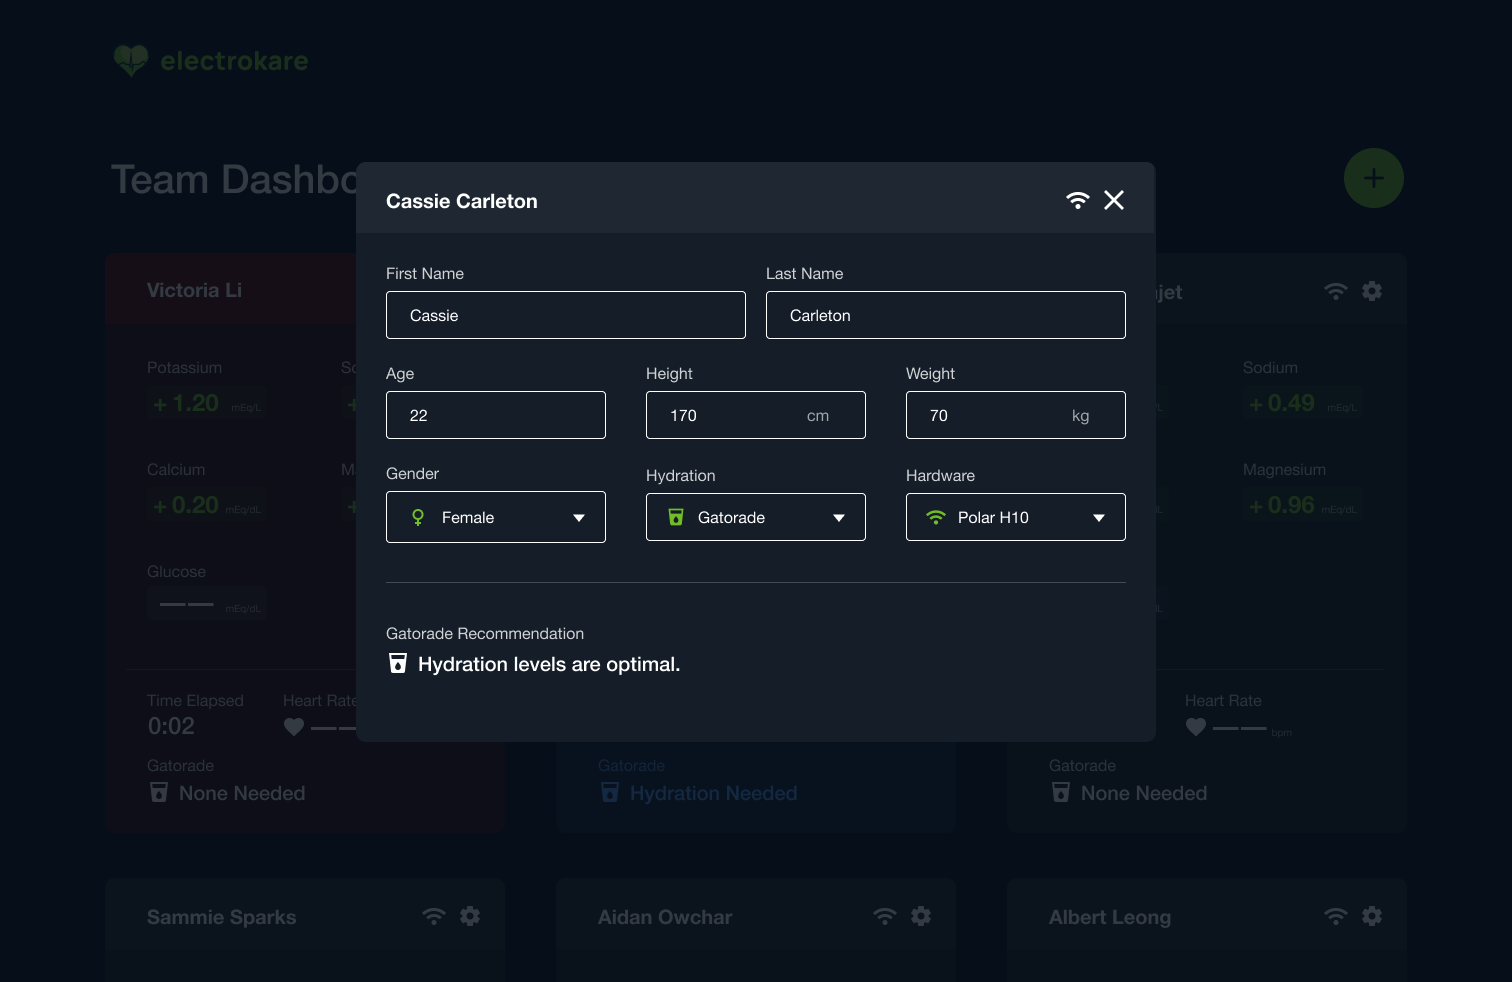The width and height of the screenshot is (1512, 982).
Task: Click the Age input field
Action: click(x=496, y=415)
